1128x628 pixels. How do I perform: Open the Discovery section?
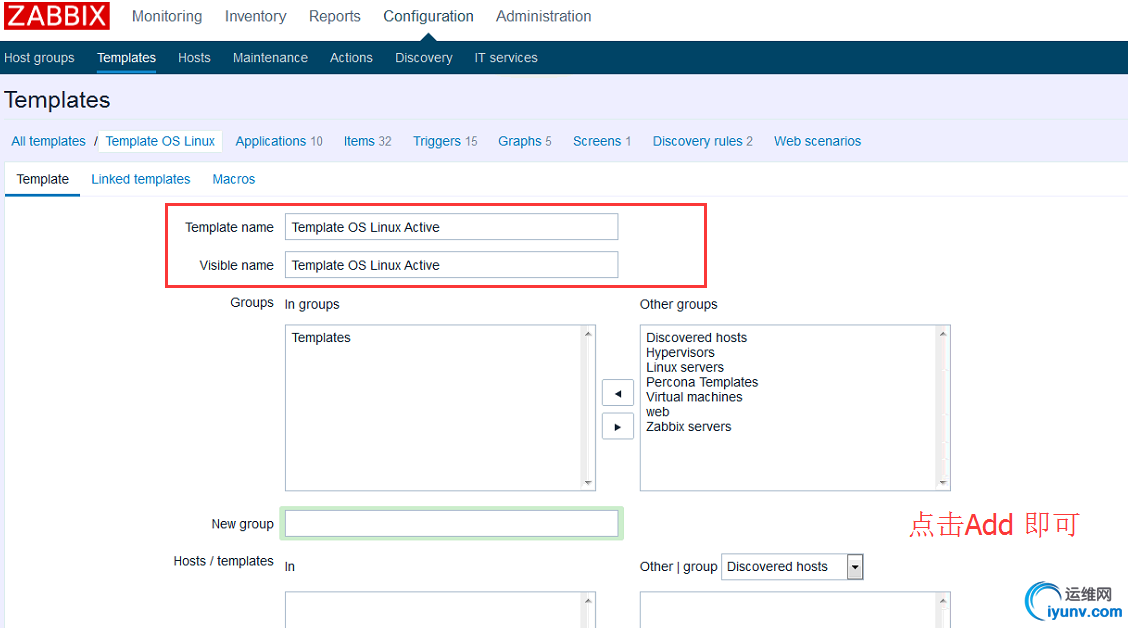[423, 58]
